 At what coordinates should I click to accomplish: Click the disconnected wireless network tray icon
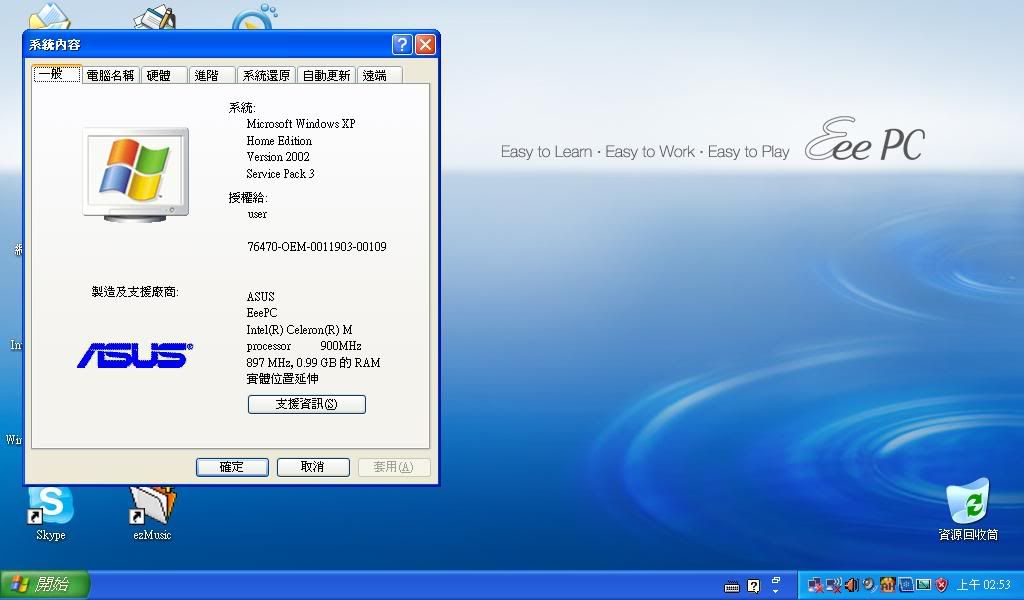[833, 585]
